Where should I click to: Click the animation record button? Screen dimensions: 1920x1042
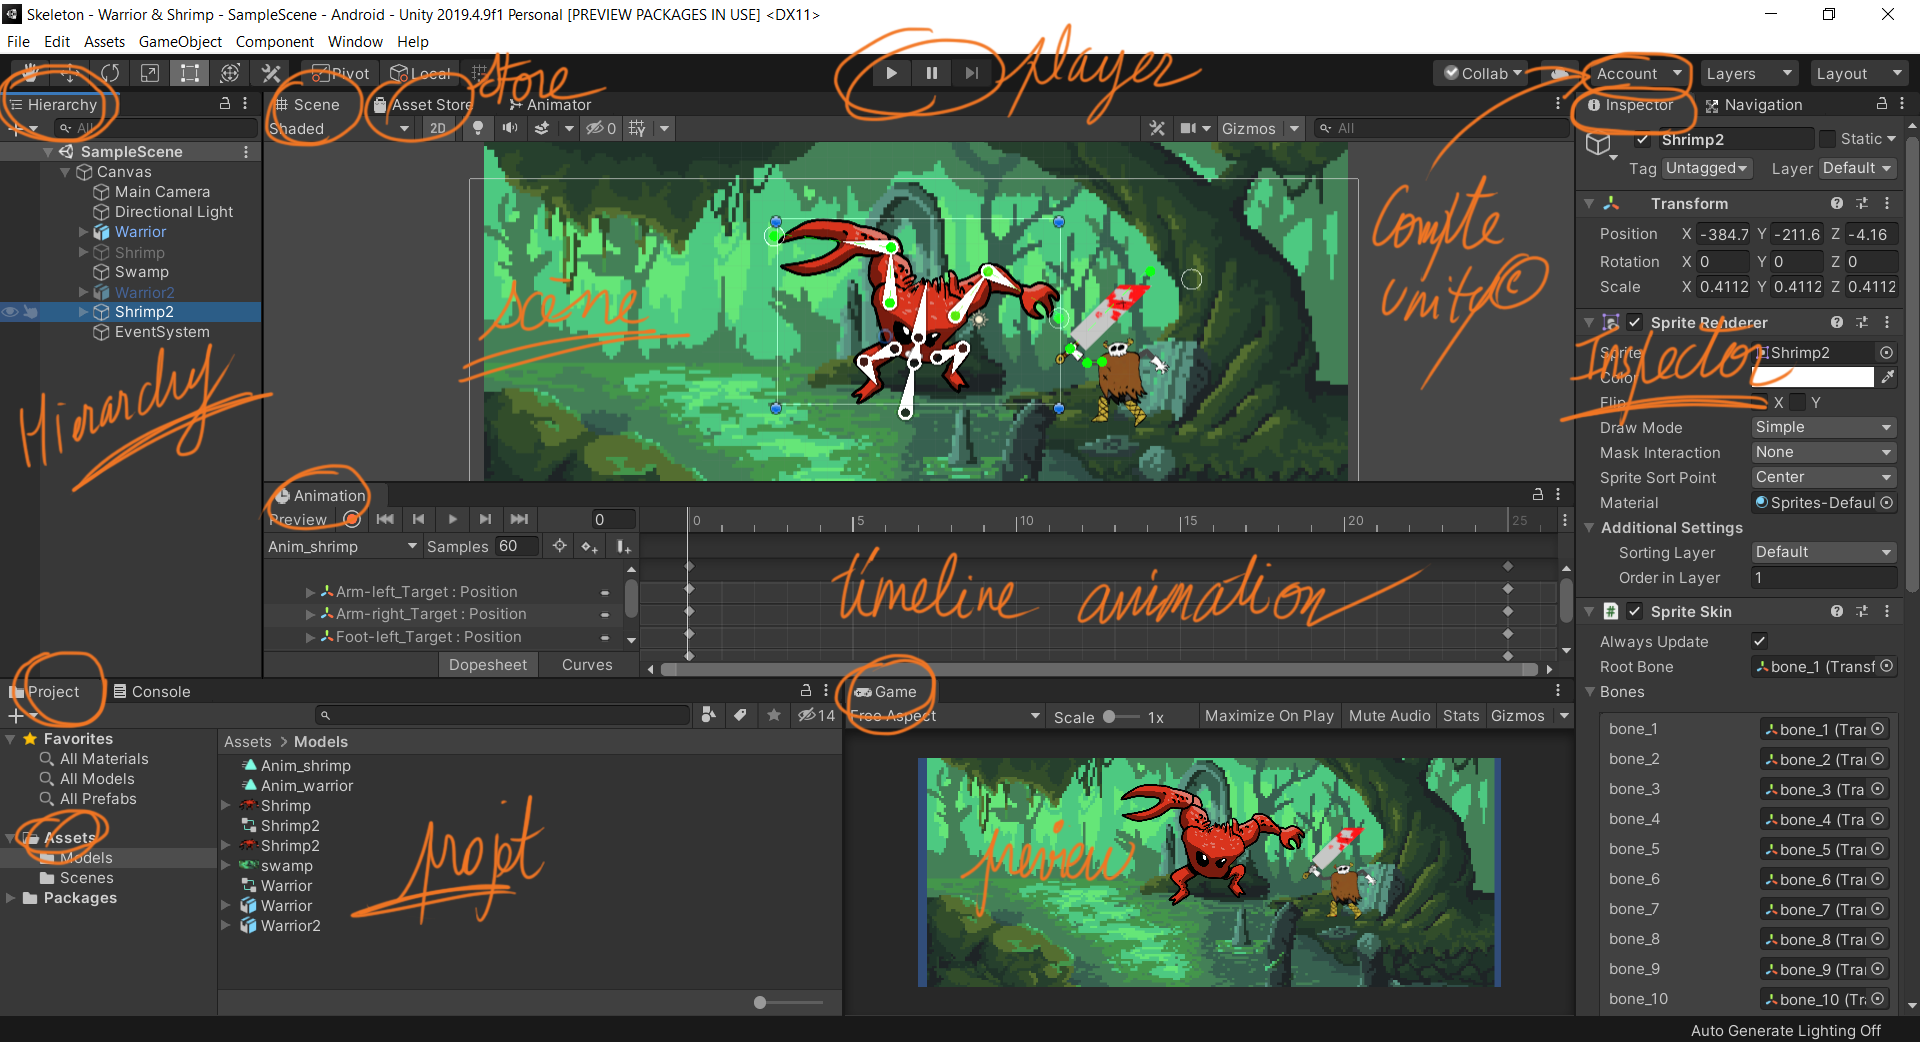352,519
